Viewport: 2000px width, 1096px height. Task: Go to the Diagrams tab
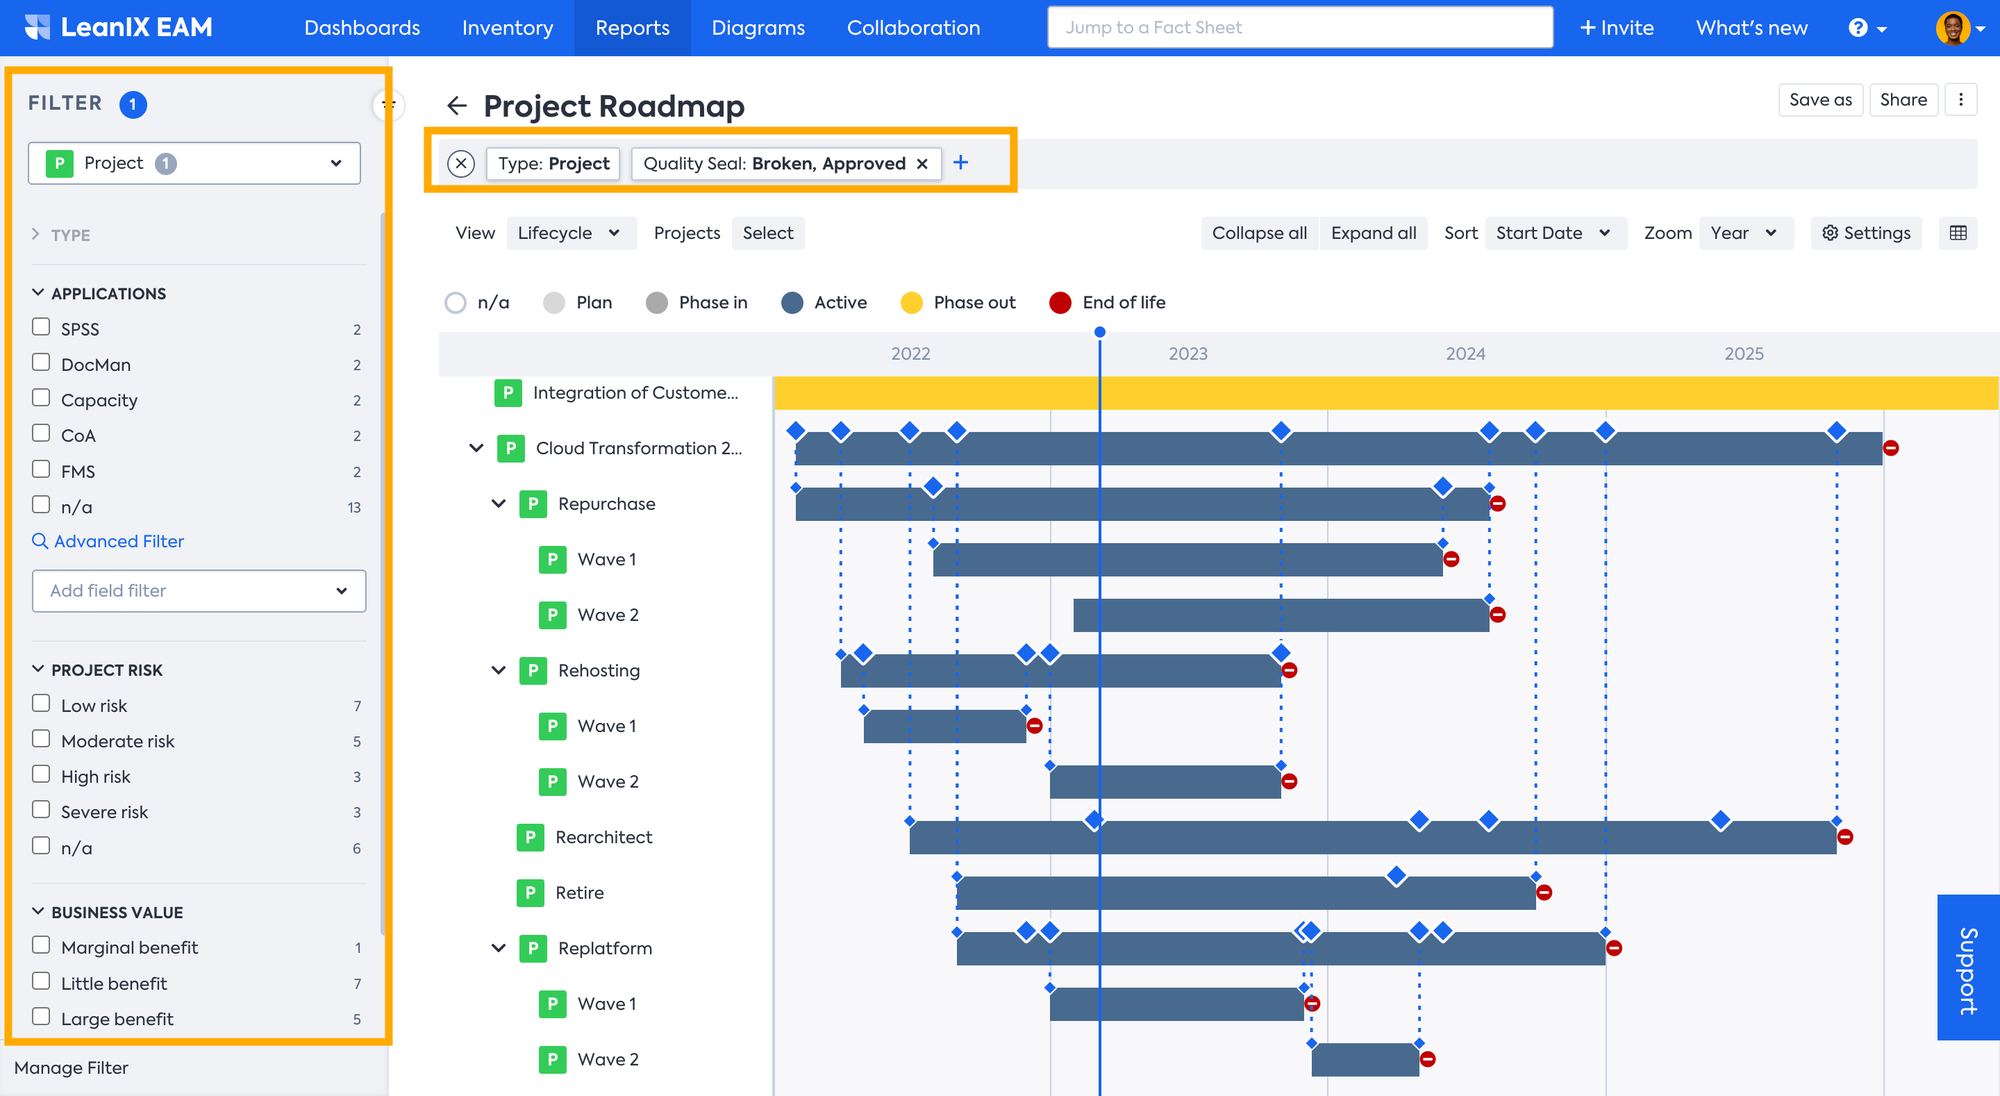[x=758, y=28]
